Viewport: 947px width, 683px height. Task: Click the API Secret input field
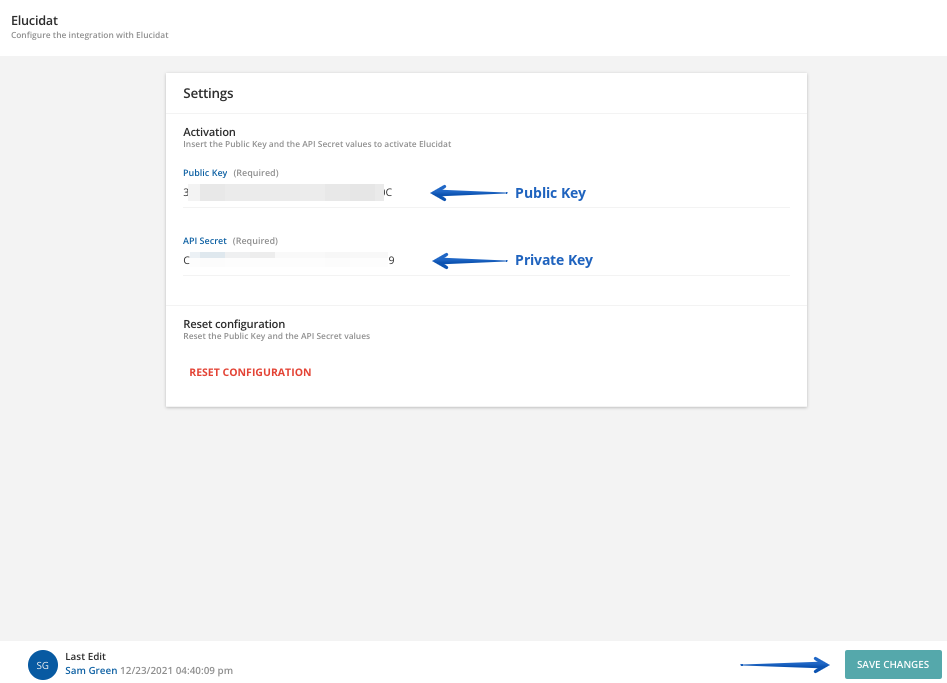pos(486,260)
